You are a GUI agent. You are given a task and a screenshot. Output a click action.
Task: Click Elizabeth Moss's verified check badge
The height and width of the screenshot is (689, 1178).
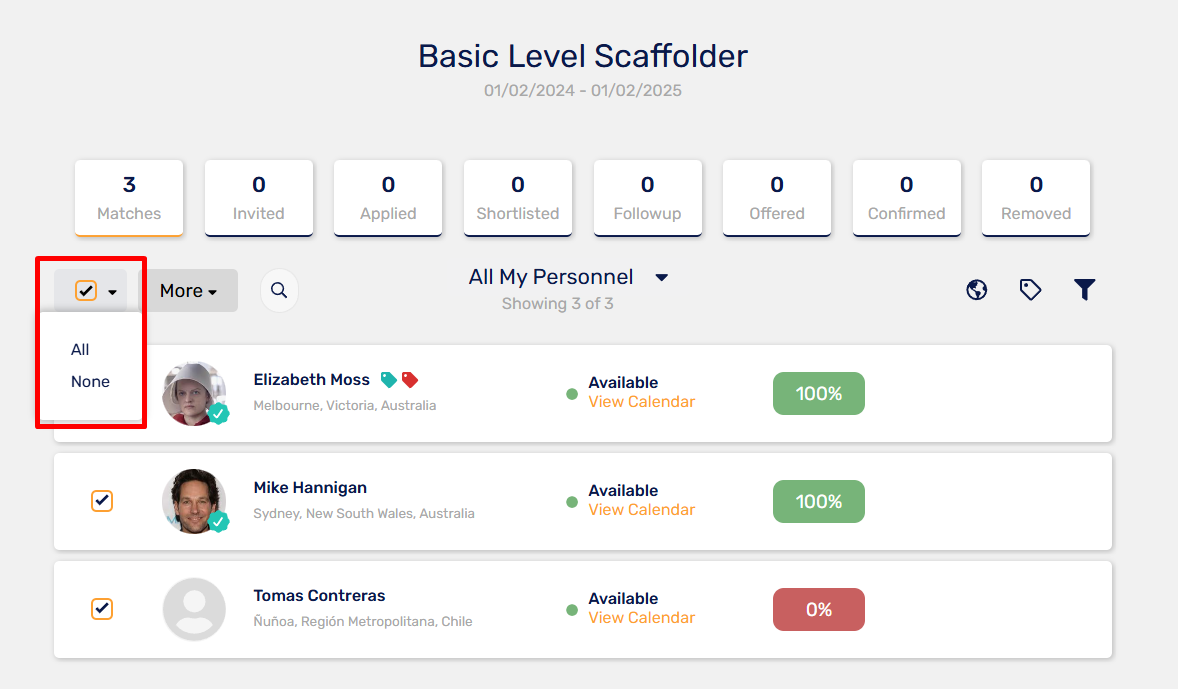pyautogui.click(x=219, y=413)
